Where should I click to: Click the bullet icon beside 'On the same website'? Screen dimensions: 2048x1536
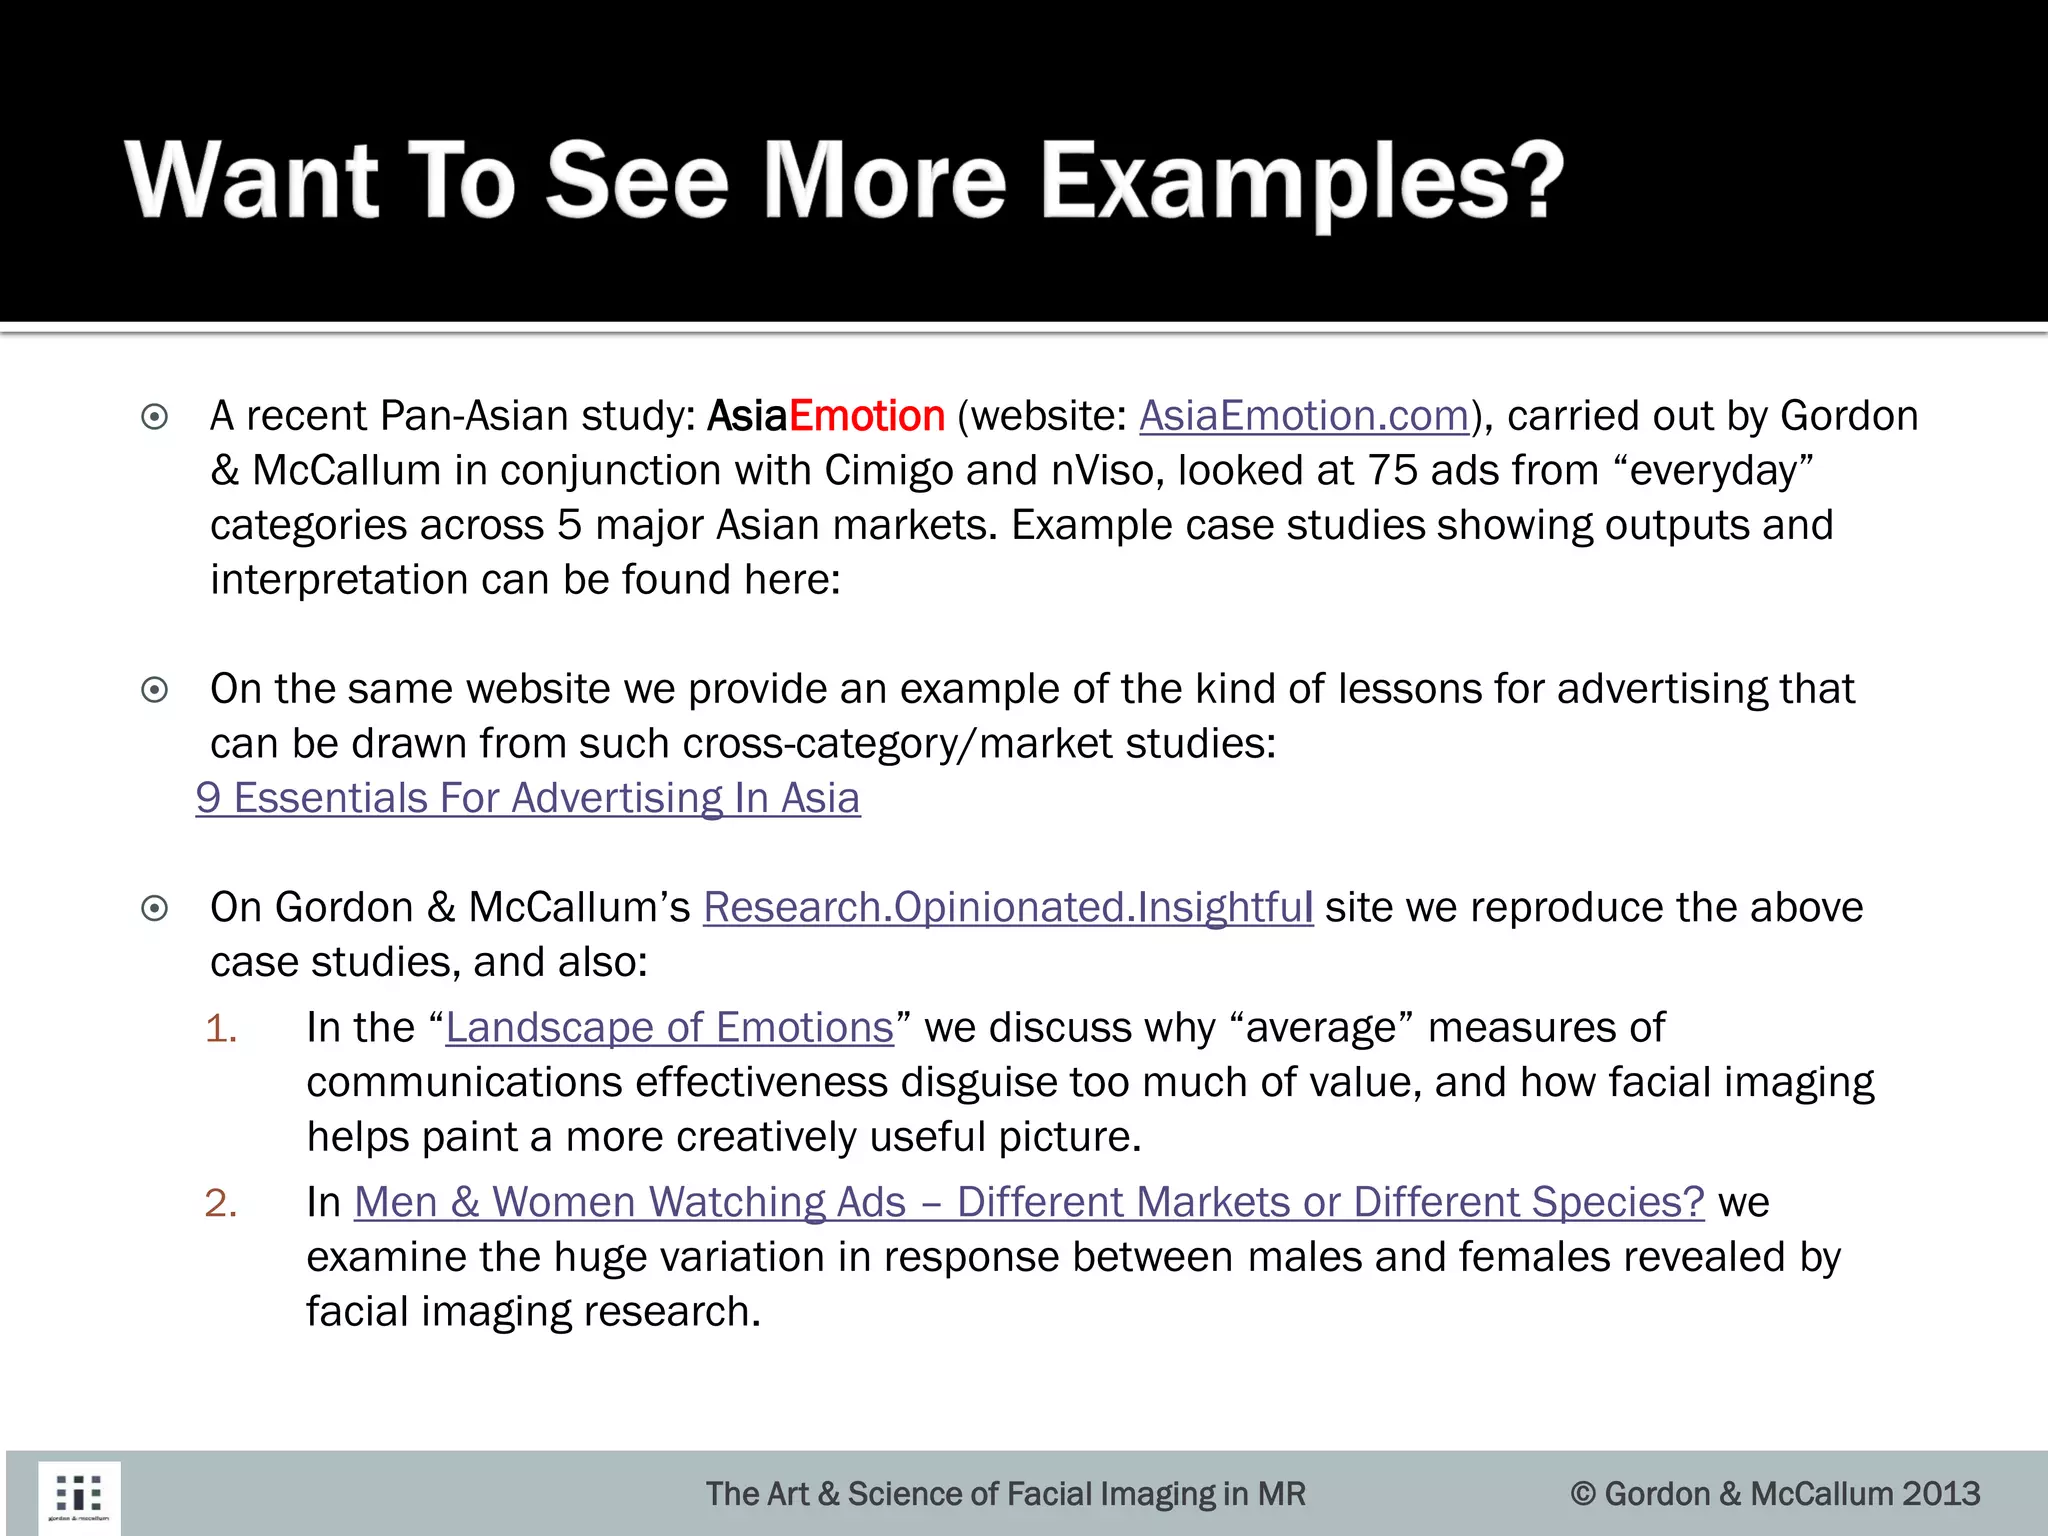(x=155, y=690)
